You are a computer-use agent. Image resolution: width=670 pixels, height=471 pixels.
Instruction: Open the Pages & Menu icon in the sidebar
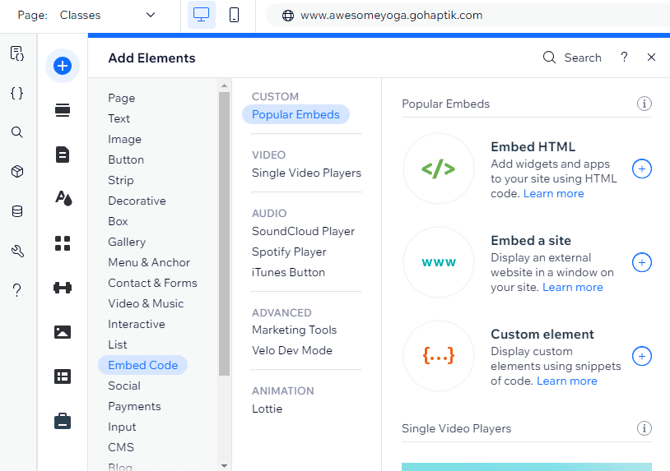click(62, 154)
